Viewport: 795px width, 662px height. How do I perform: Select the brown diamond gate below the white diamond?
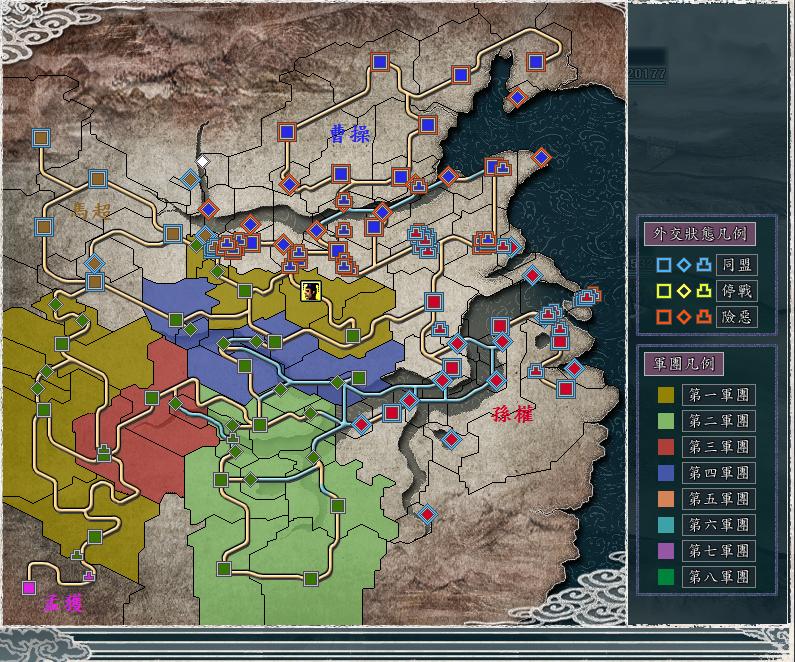[x=190, y=179]
